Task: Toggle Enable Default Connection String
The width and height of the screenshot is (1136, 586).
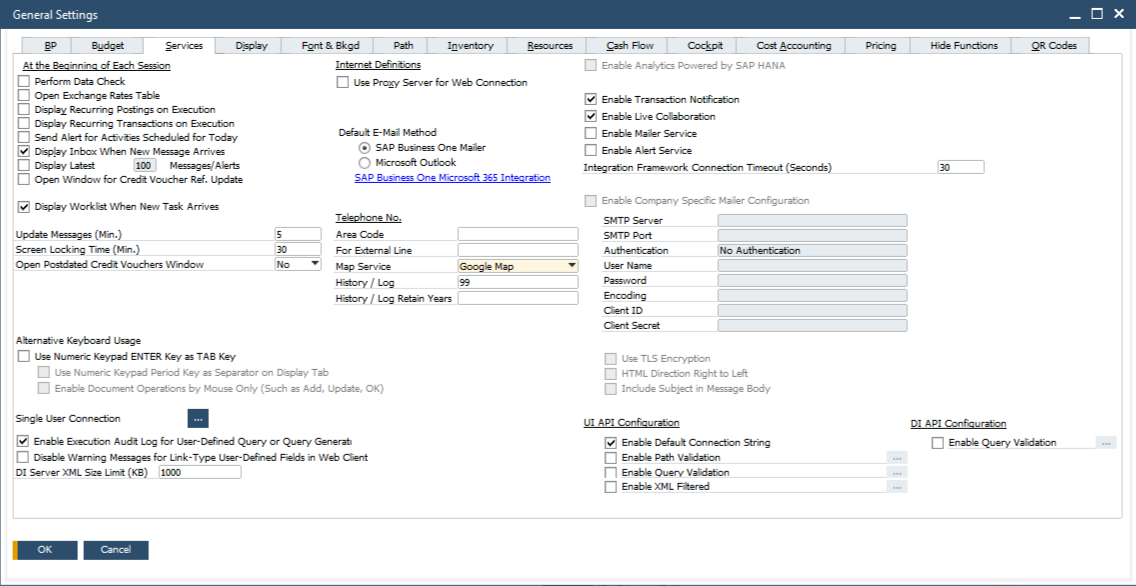Action: tap(611, 443)
